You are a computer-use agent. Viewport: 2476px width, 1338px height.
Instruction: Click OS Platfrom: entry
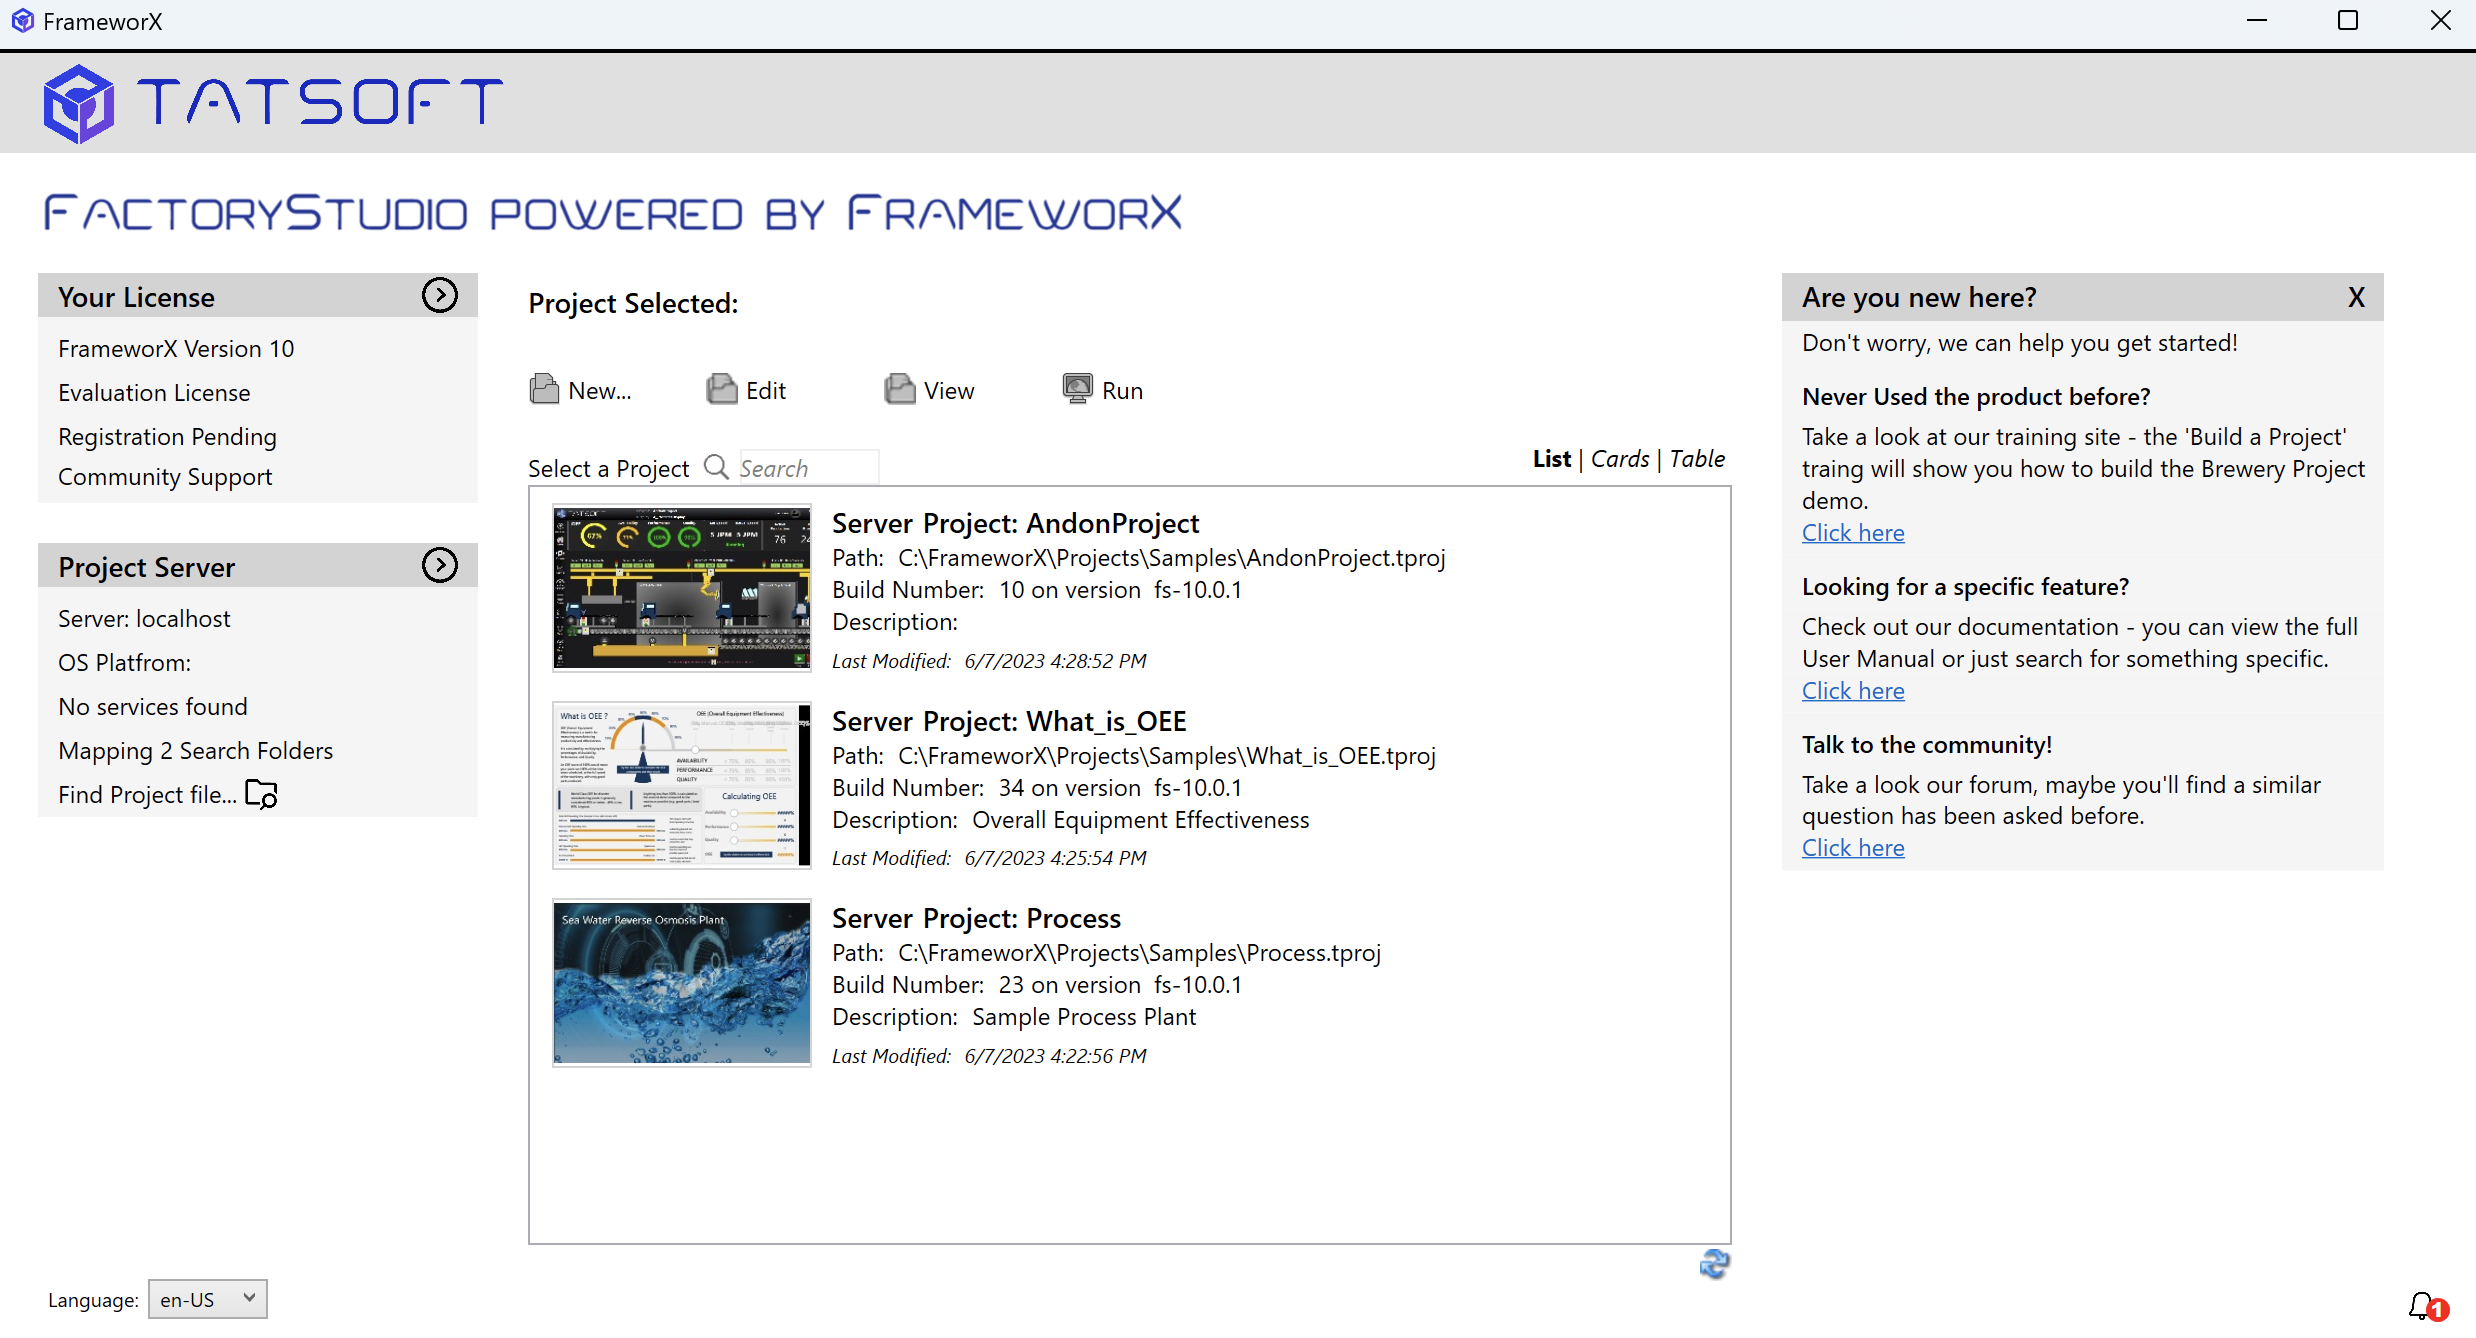point(125,663)
